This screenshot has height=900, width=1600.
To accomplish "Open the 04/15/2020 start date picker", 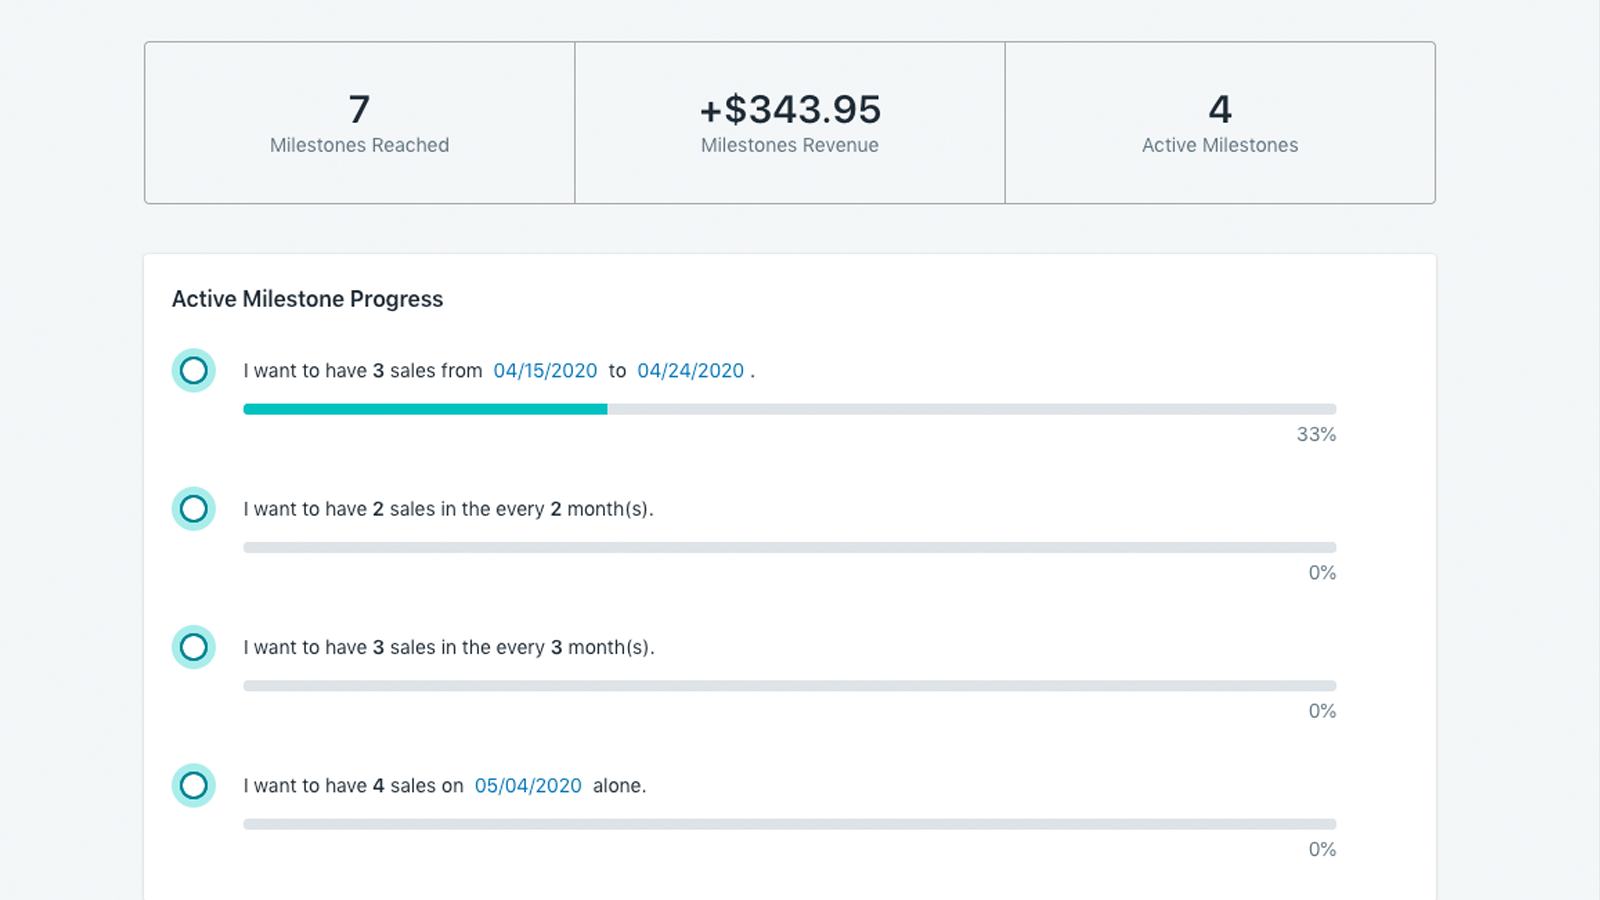I will [546, 370].
